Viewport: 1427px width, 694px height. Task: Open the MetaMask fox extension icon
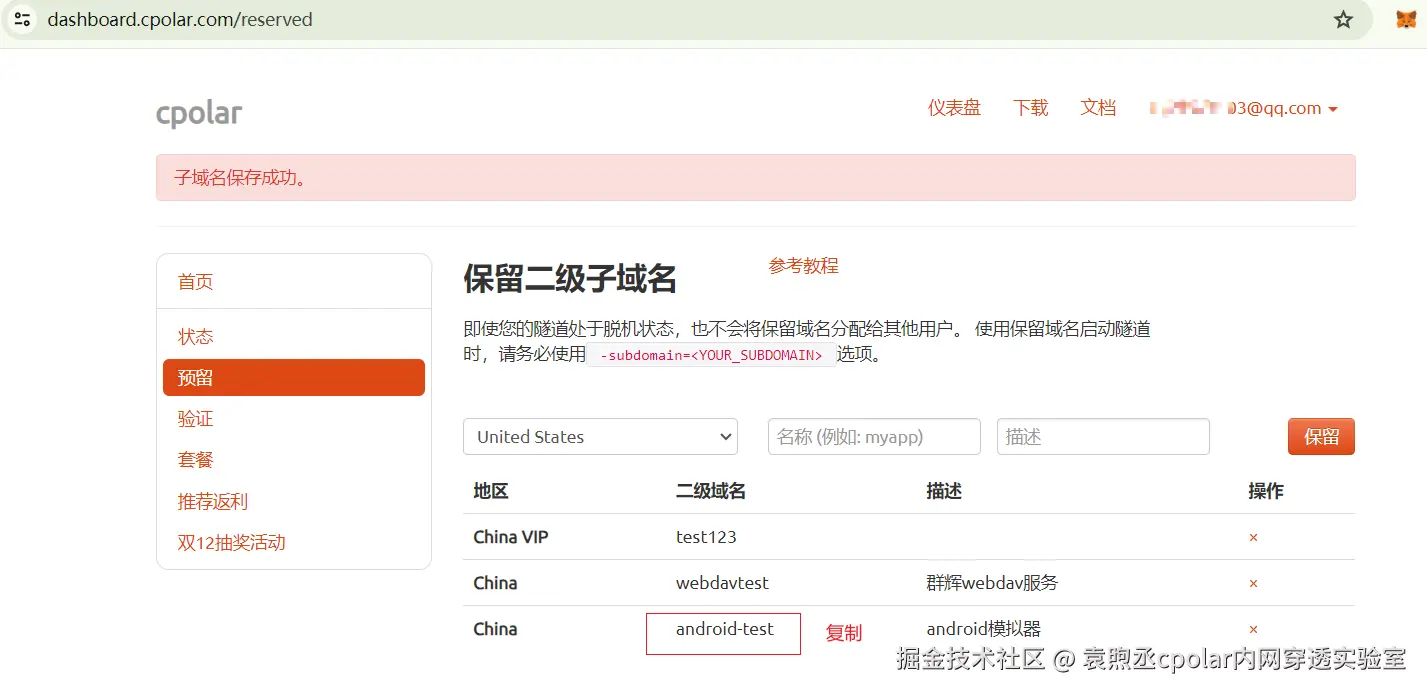pos(1406,20)
